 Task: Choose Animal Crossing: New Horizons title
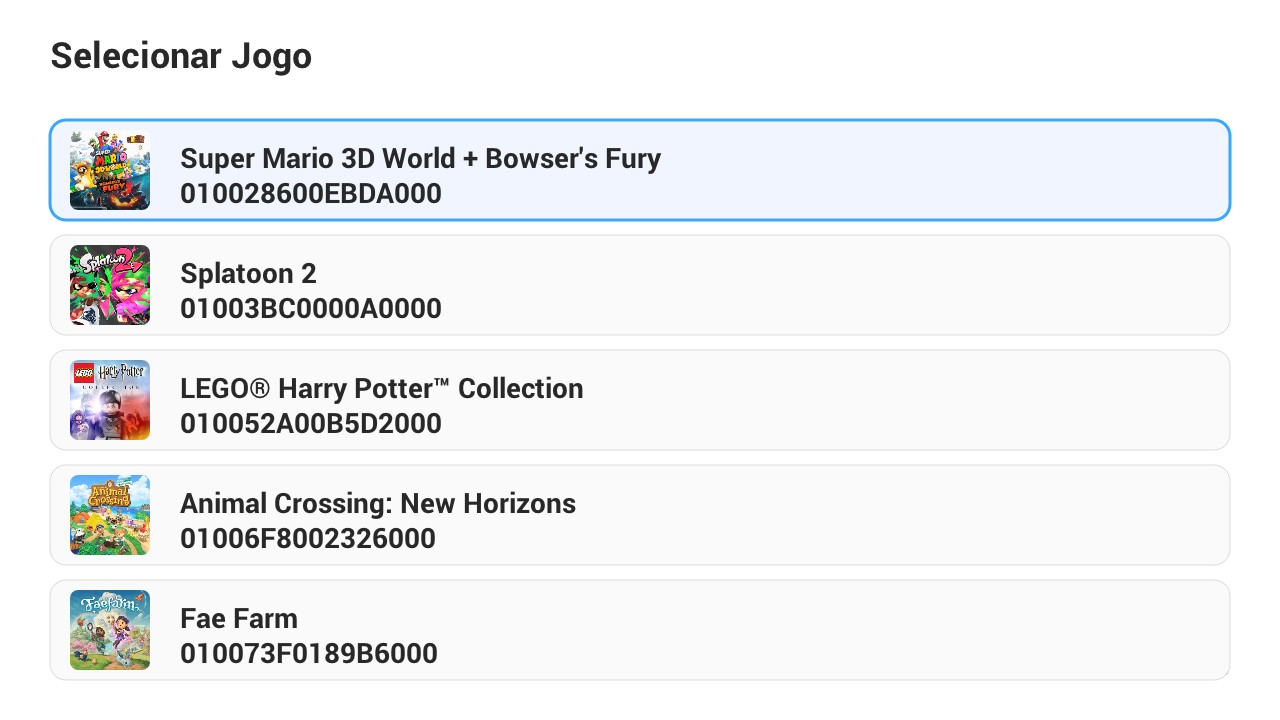coord(378,503)
